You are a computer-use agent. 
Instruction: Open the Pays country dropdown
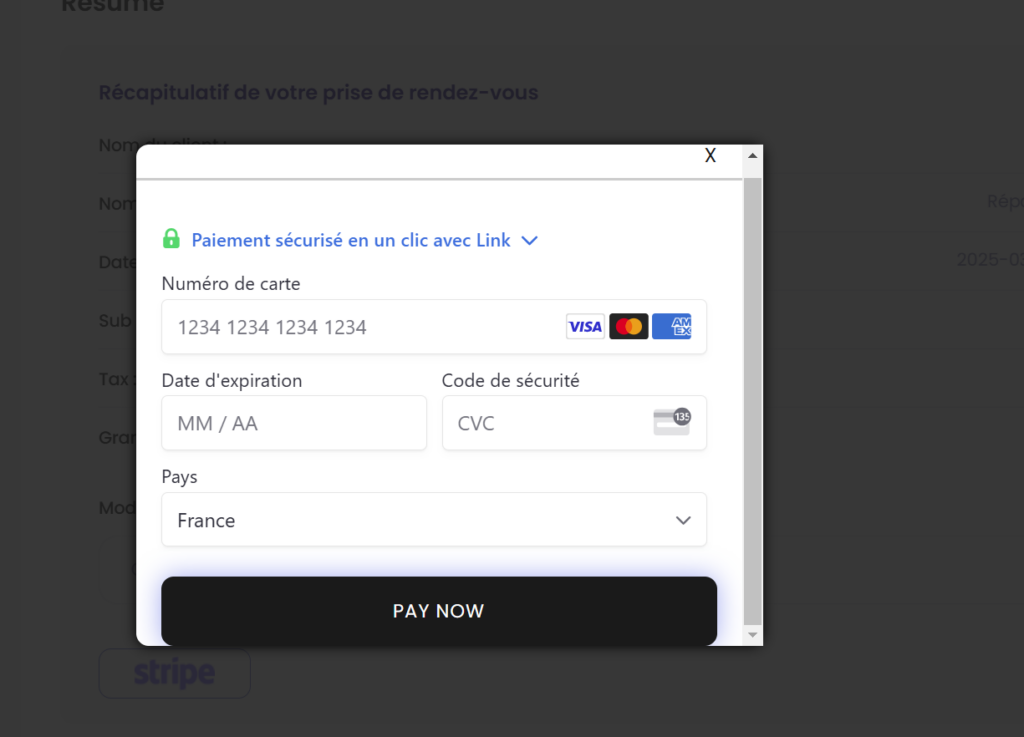click(x=434, y=520)
